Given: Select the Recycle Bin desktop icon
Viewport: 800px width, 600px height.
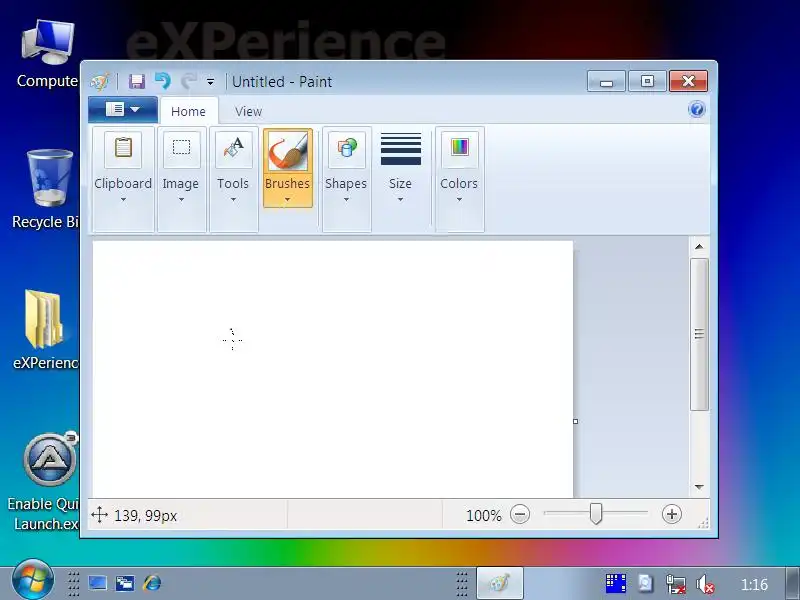Looking at the screenshot, I should (47, 189).
